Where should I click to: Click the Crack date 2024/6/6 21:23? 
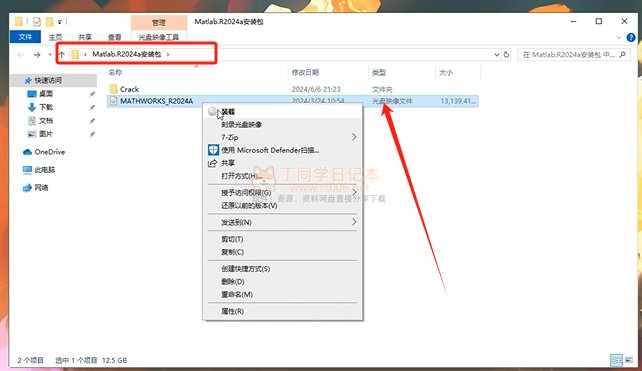[316, 89]
